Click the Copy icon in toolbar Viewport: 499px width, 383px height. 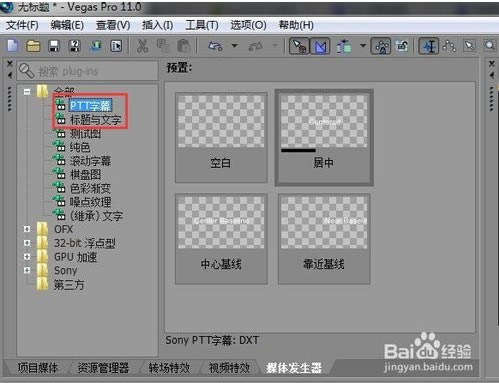point(163,46)
